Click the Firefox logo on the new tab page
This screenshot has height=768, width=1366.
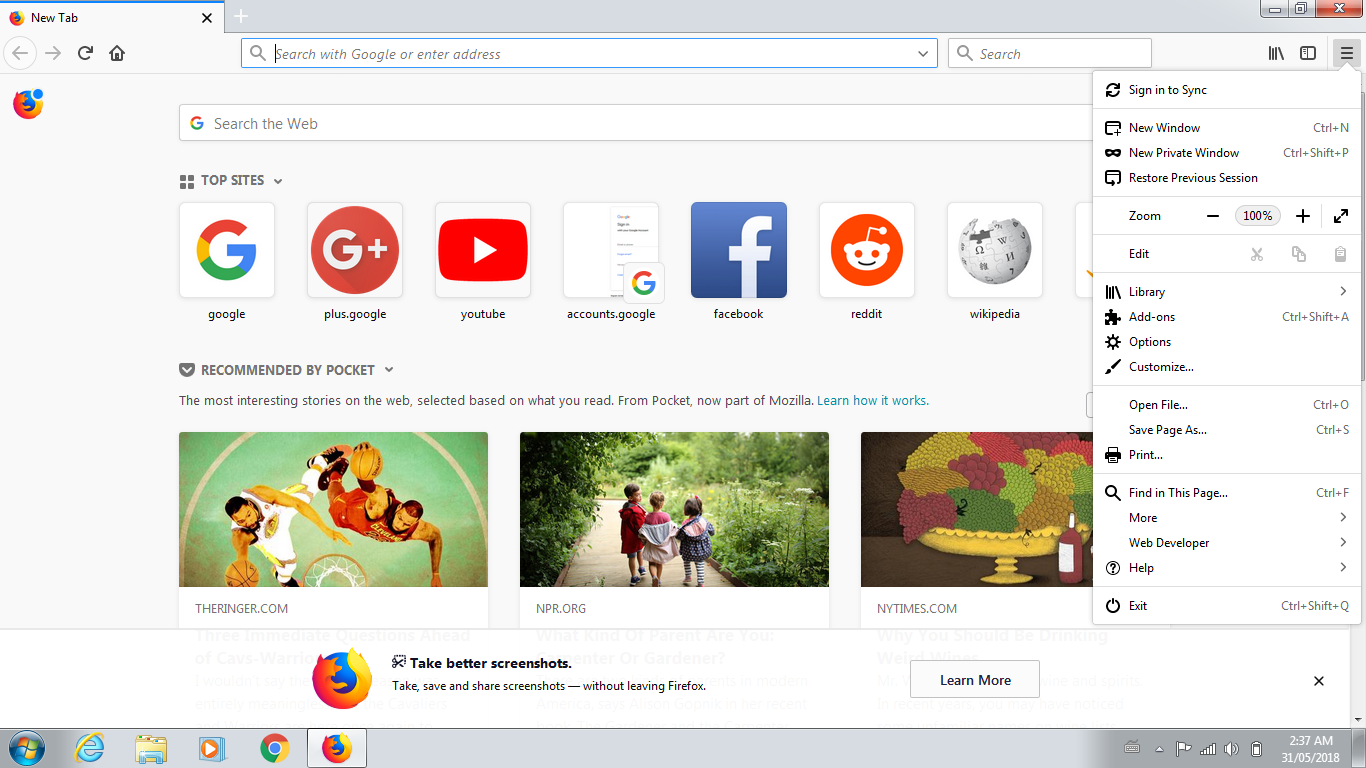[x=28, y=104]
